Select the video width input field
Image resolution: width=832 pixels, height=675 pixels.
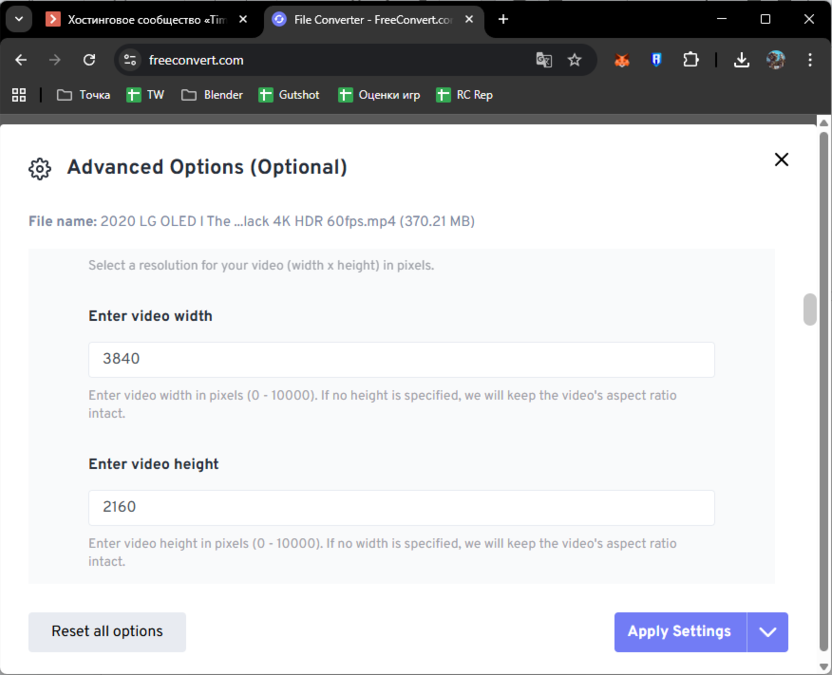[400, 360]
